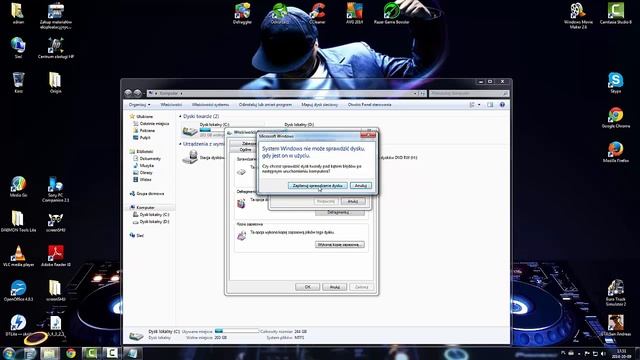The width and height of the screenshot is (640, 360).
Task: Open the change view dropdown in Explorer
Action: [x=479, y=105]
